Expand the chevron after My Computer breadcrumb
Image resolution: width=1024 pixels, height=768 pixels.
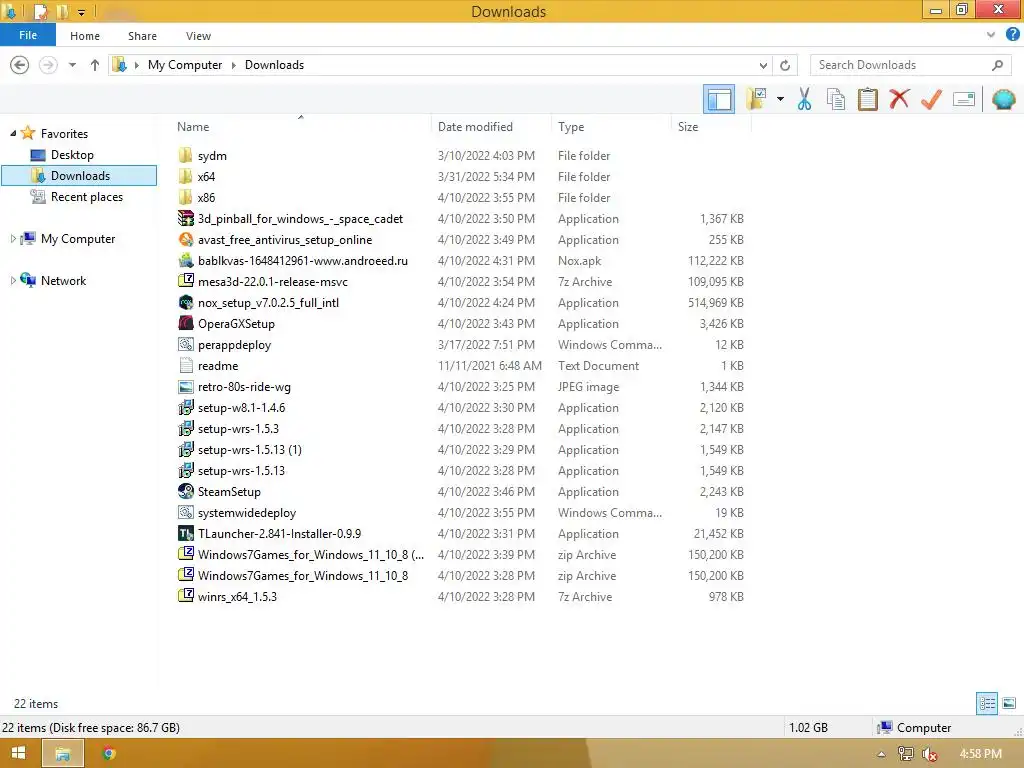click(233, 65)
